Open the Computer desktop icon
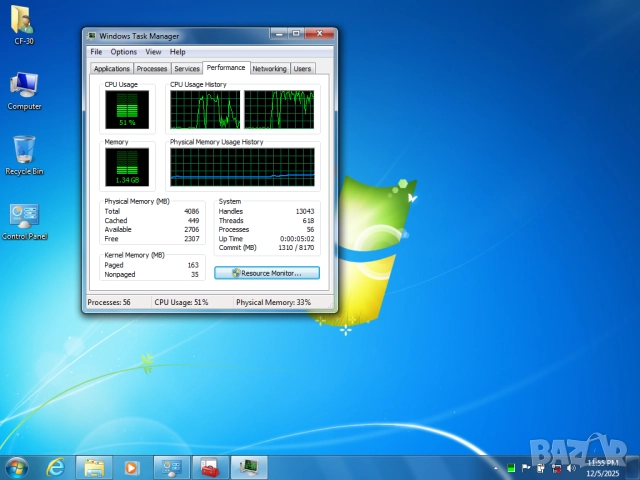The width and height of the screenshot is (640, 480). click(24, 87)
